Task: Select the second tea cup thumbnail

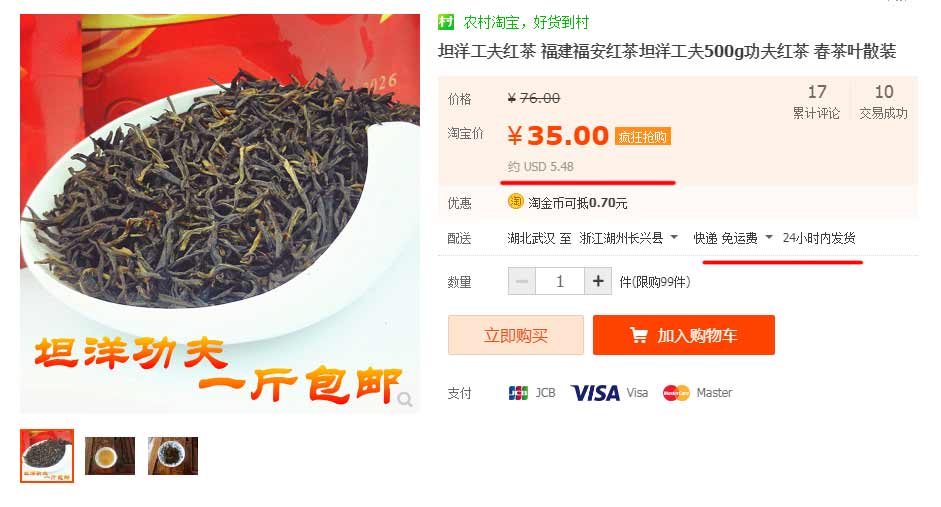Action: [110, 455]
